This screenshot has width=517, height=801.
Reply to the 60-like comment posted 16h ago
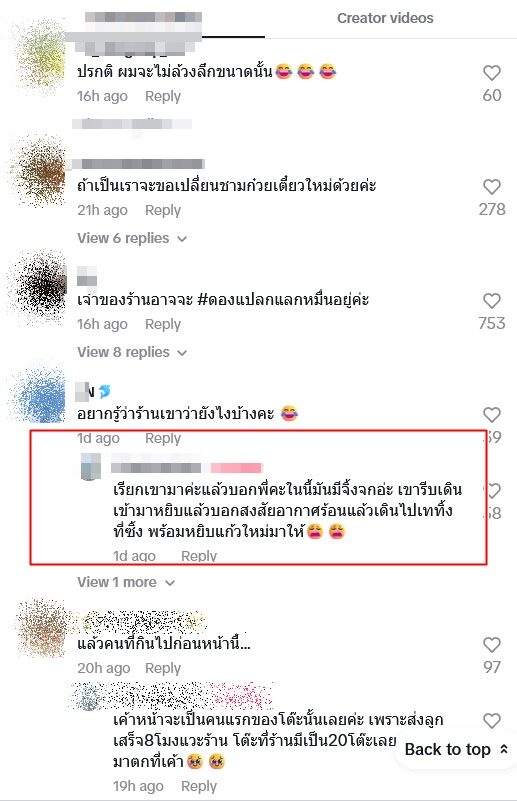click(x=163, y=96)
